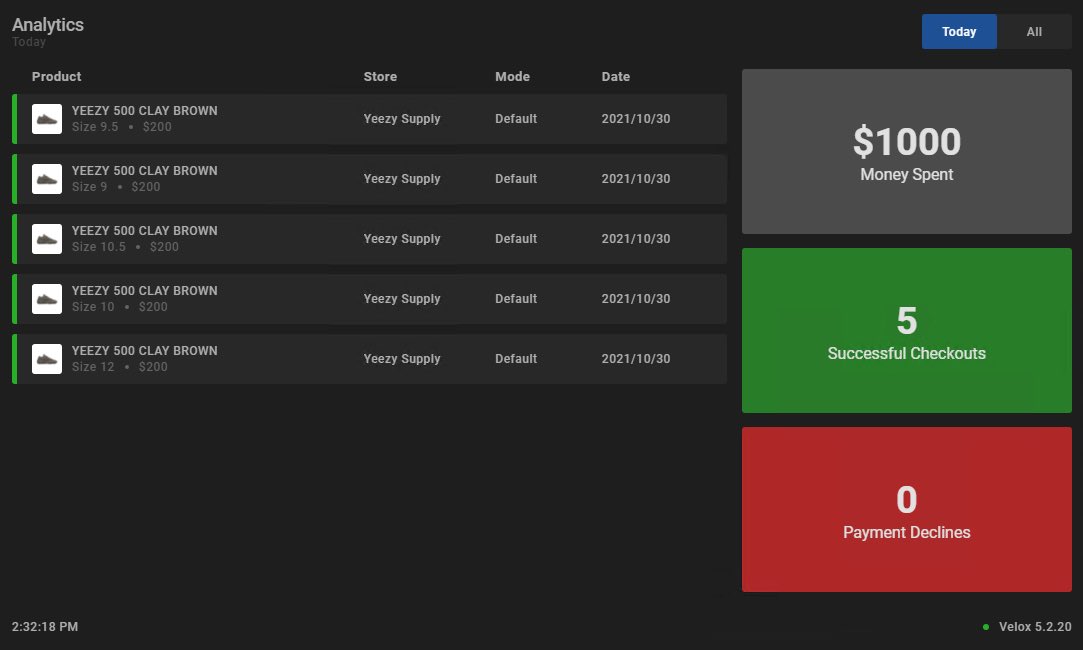1083x650 pixels.
Task: Click Yeezy Supply in the Size 10 row
Action: coord(402,299)
